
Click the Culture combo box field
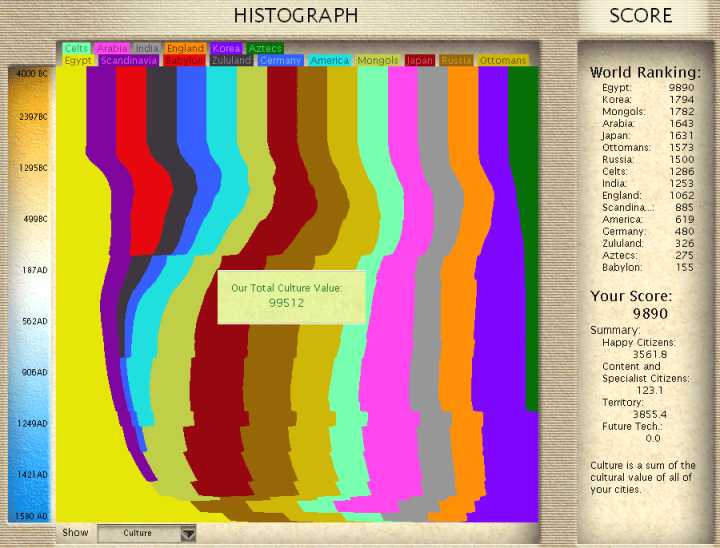coord(138,533)
